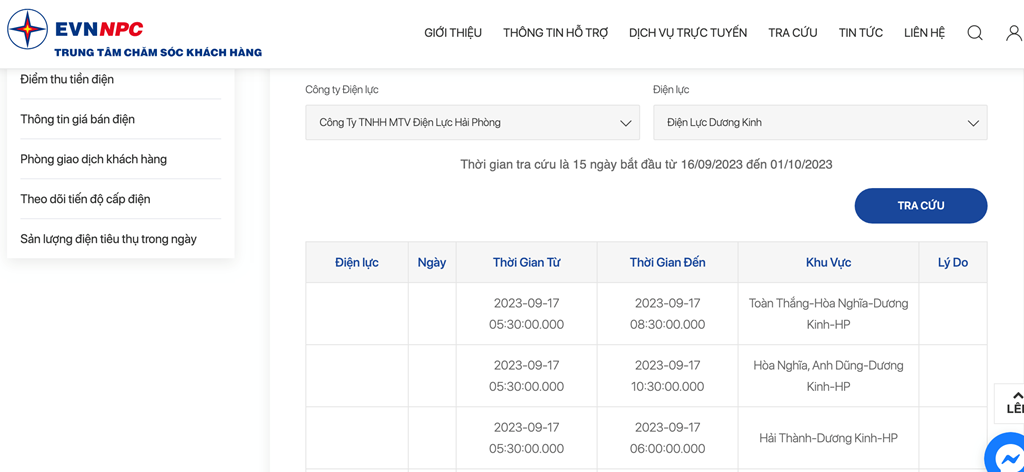Expand the Điện lực Dương Kinh dropdown

(820, 122)
